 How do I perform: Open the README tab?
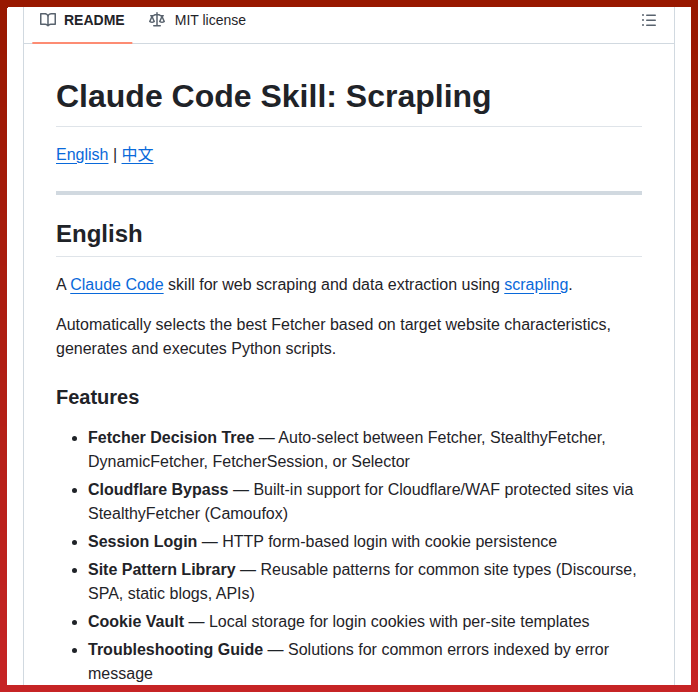82,20
